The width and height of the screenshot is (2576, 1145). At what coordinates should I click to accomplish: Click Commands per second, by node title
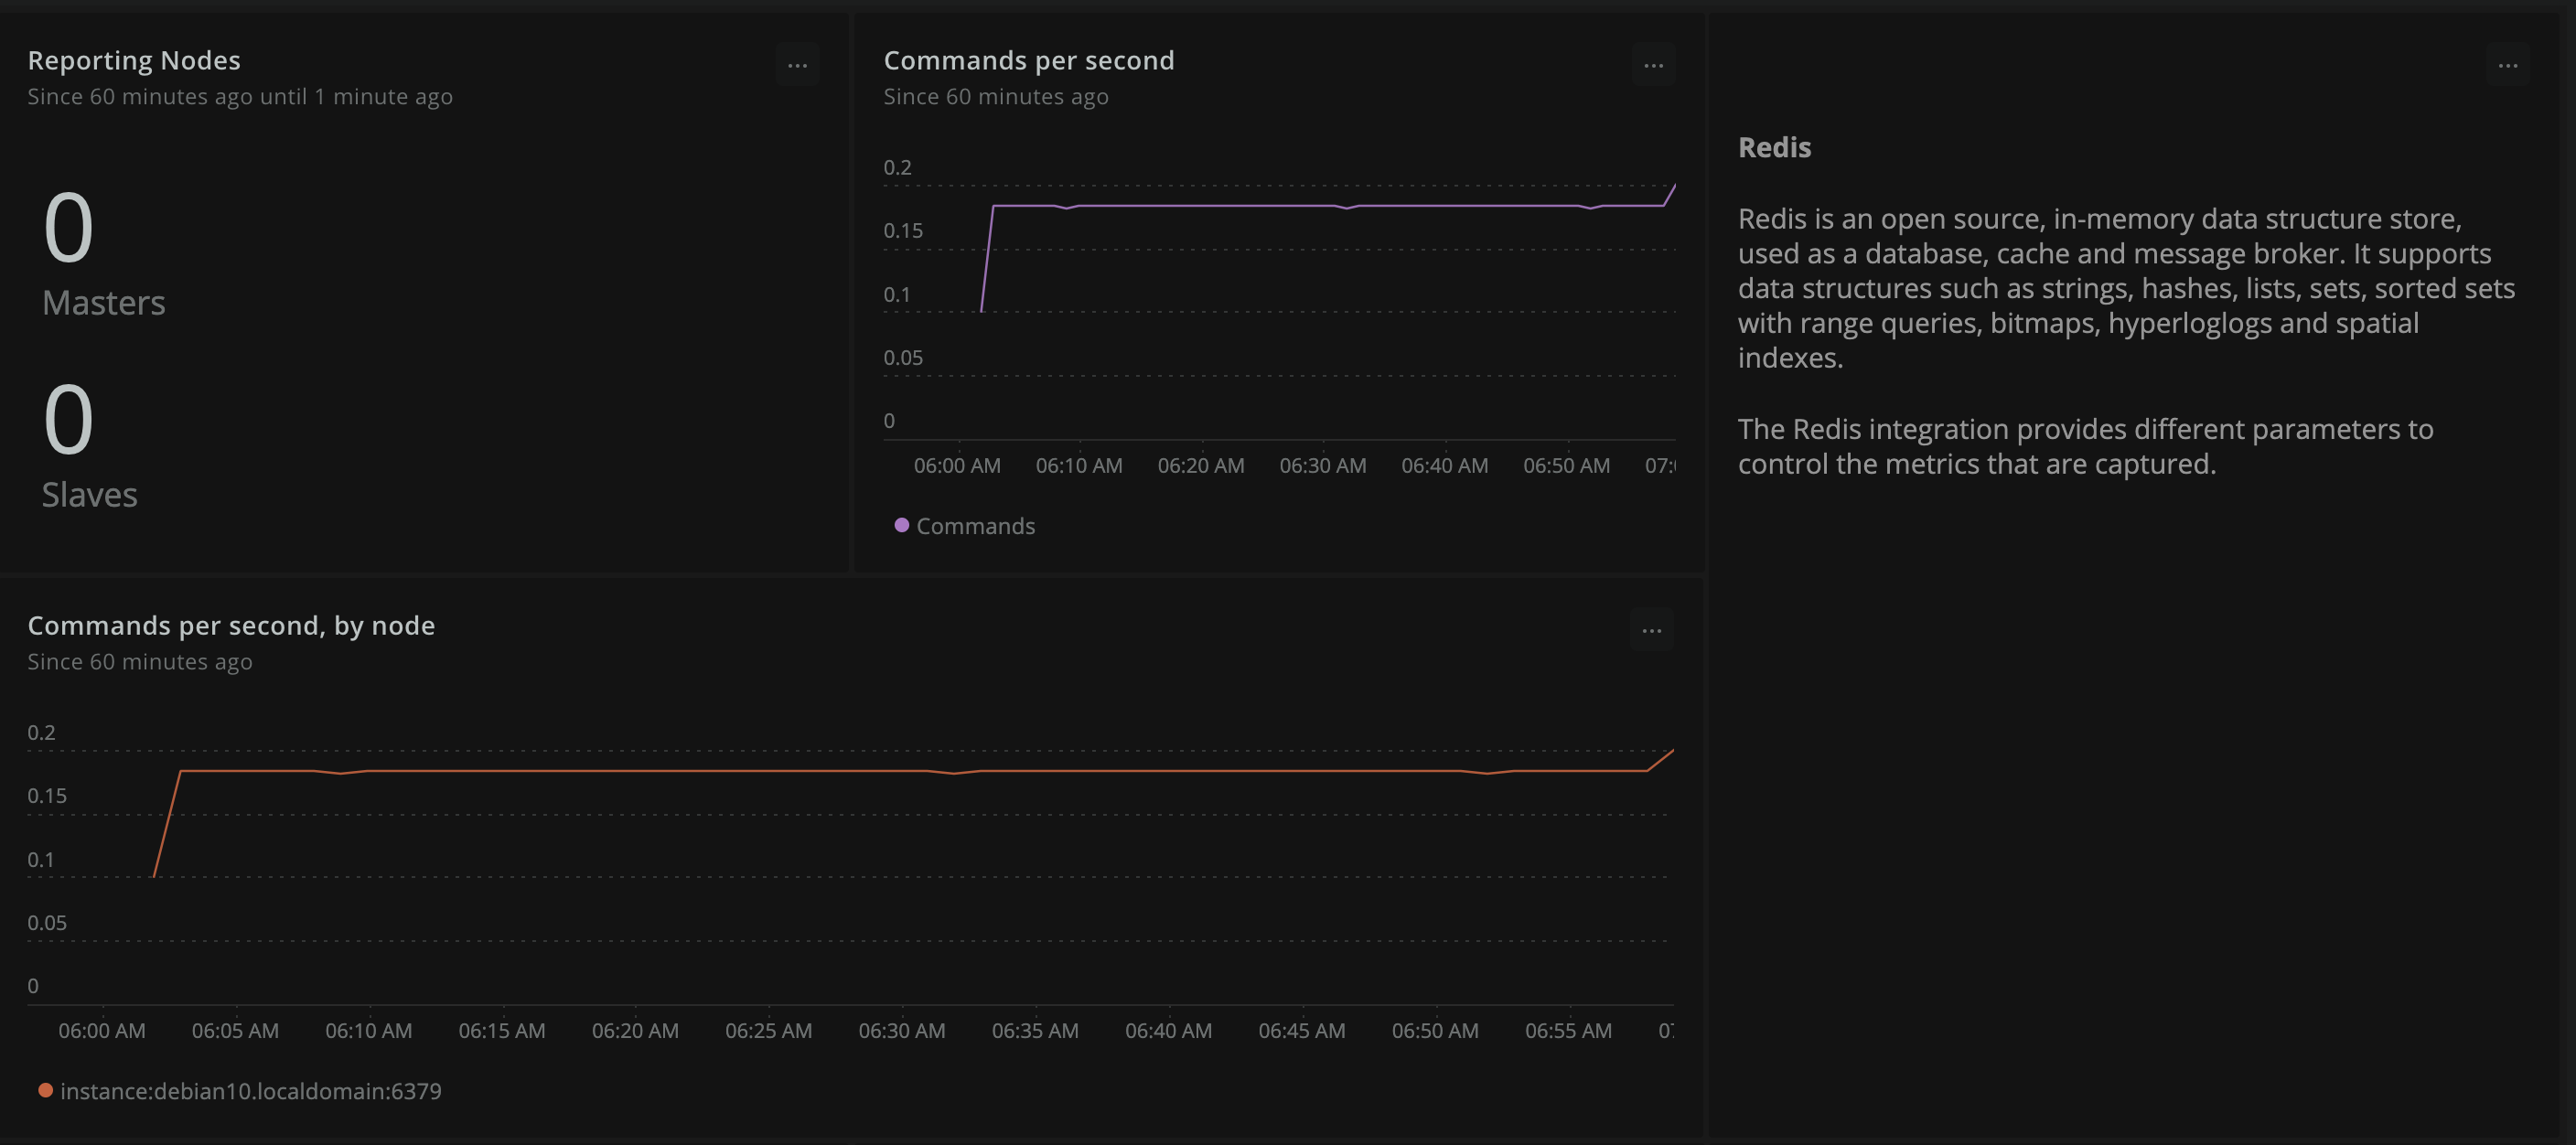231,625
